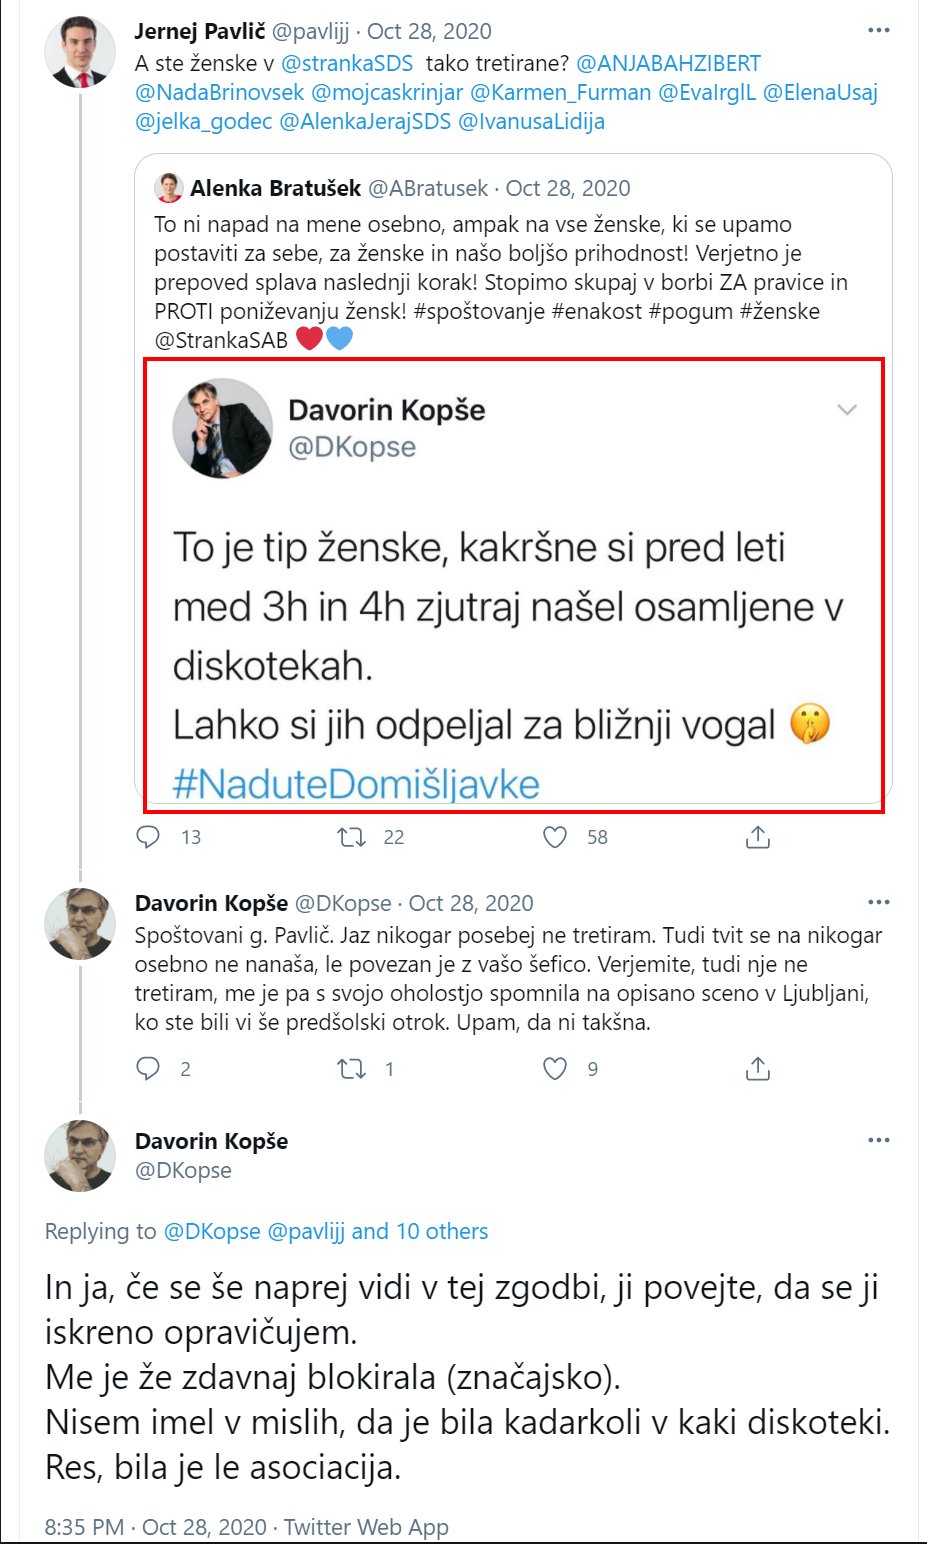Open Jernej Pavlič's profile picture
927x1544 pixels.
[x=80, y=53]
